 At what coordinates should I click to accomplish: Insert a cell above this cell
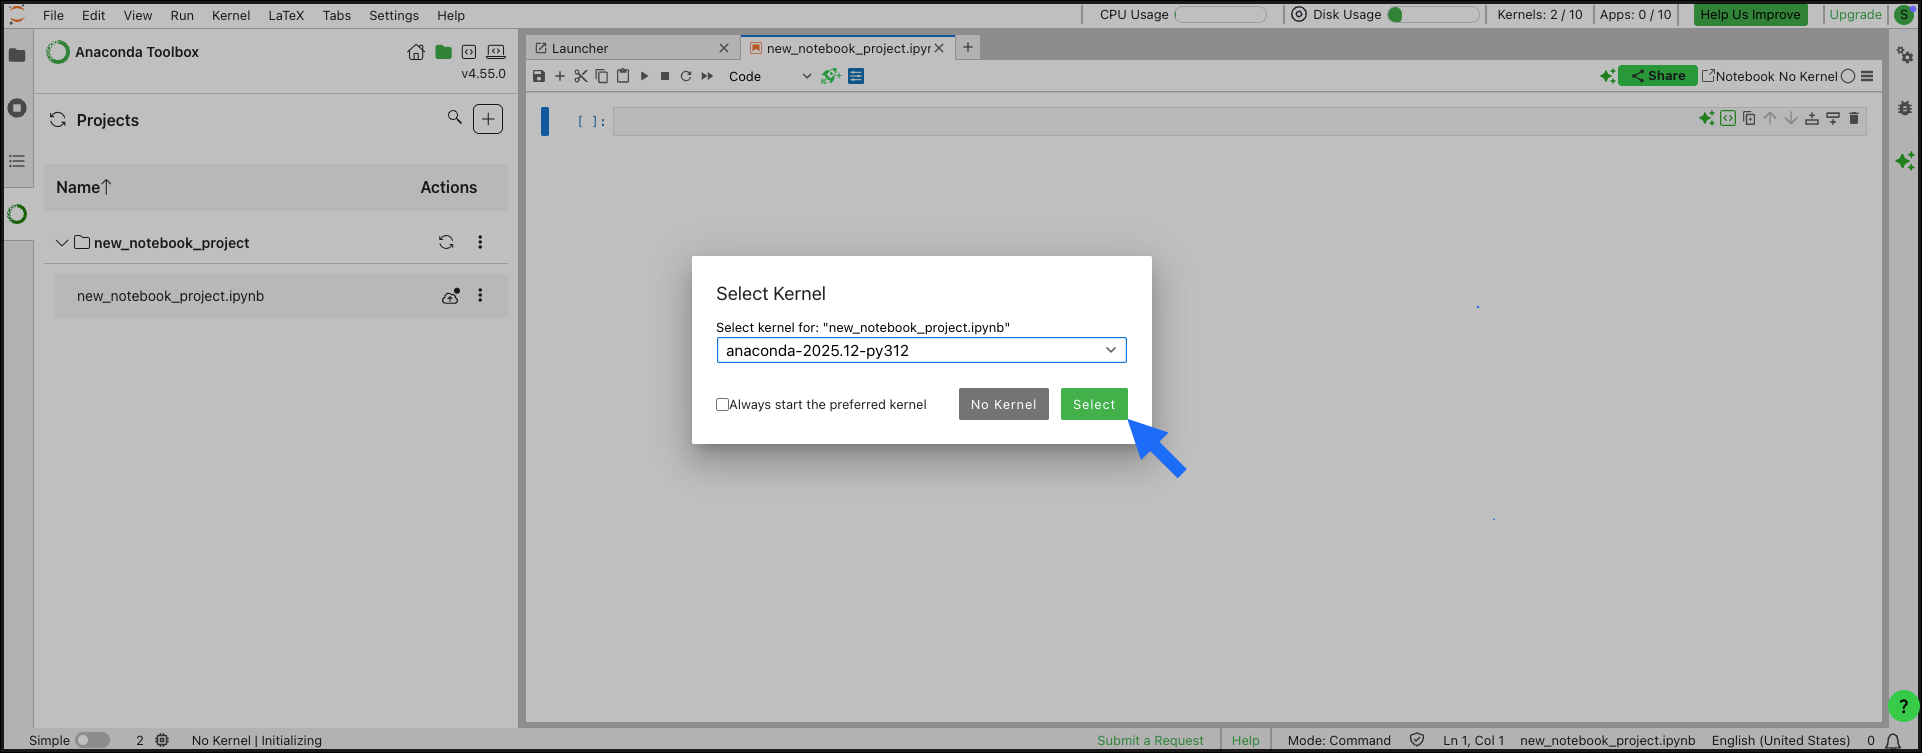coord(1812,118)
